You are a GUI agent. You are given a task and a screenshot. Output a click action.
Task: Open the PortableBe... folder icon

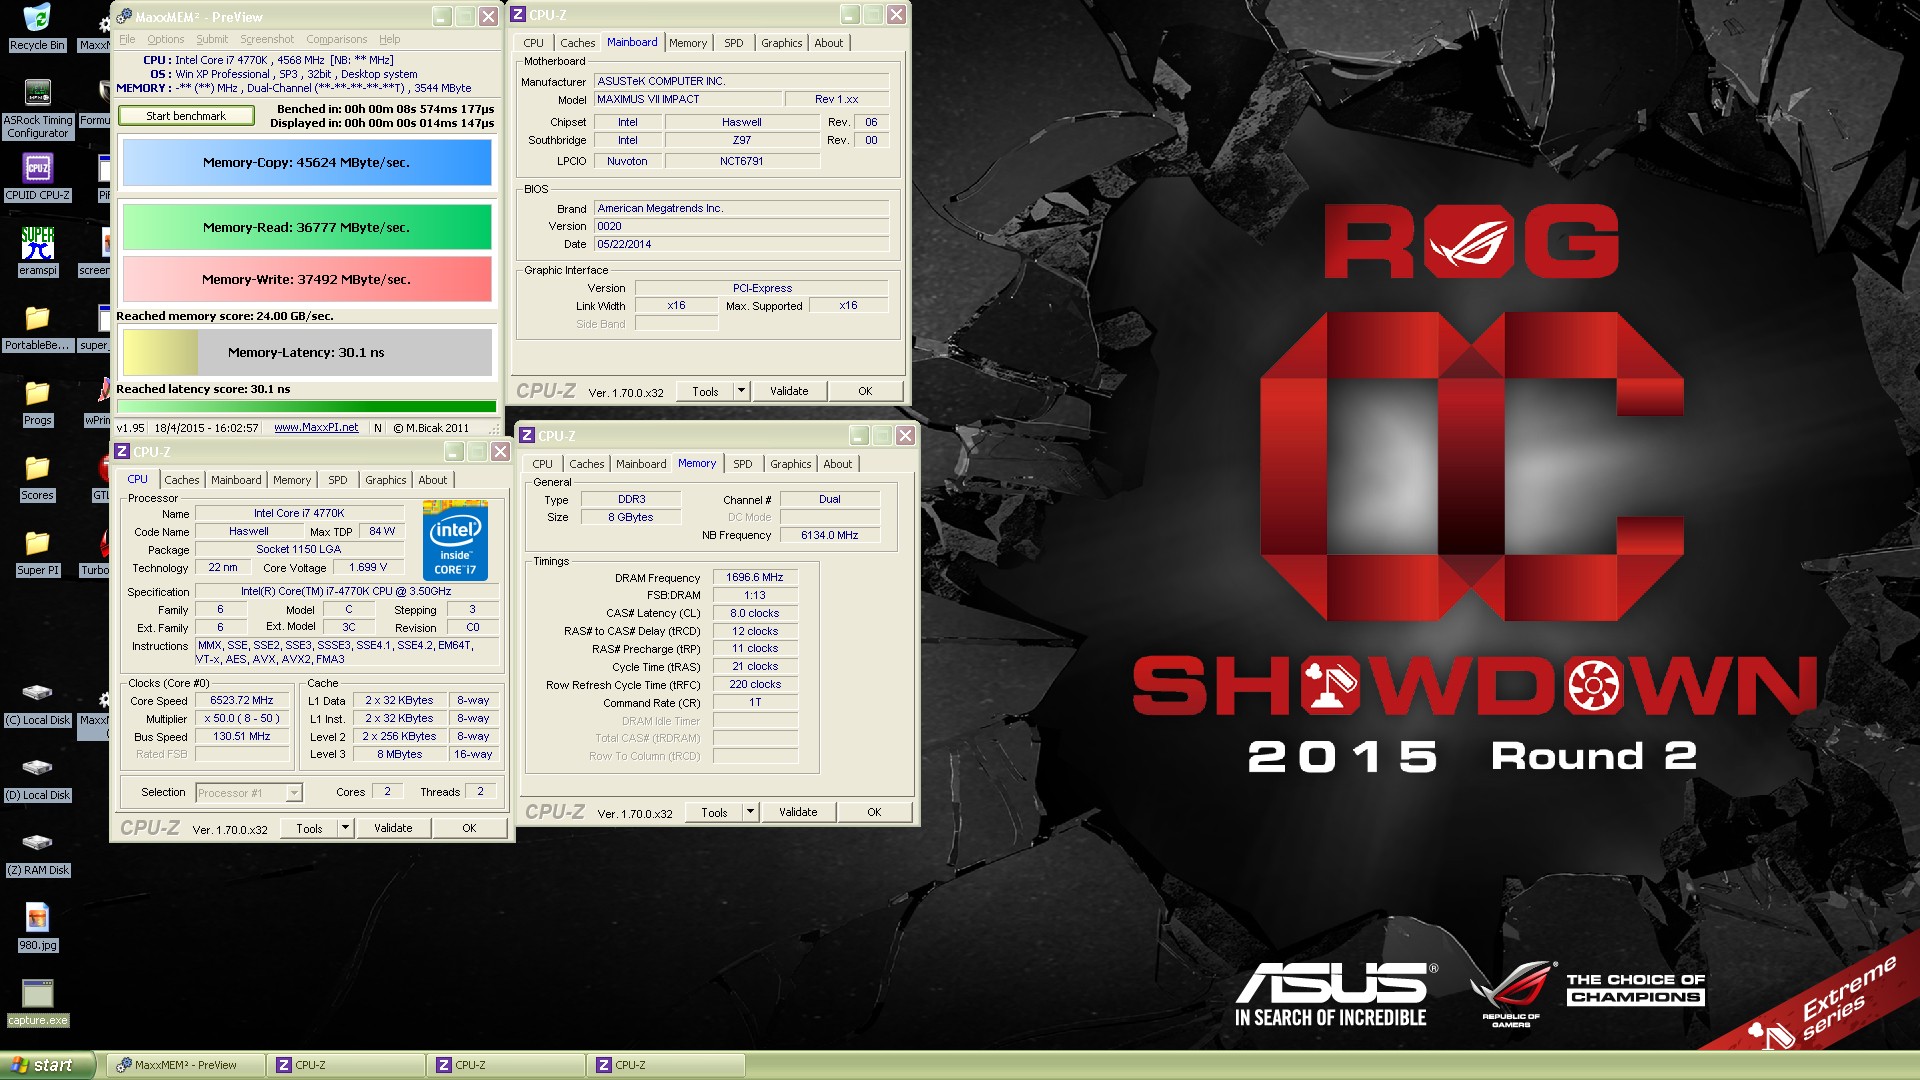click(x=37, y=327)
